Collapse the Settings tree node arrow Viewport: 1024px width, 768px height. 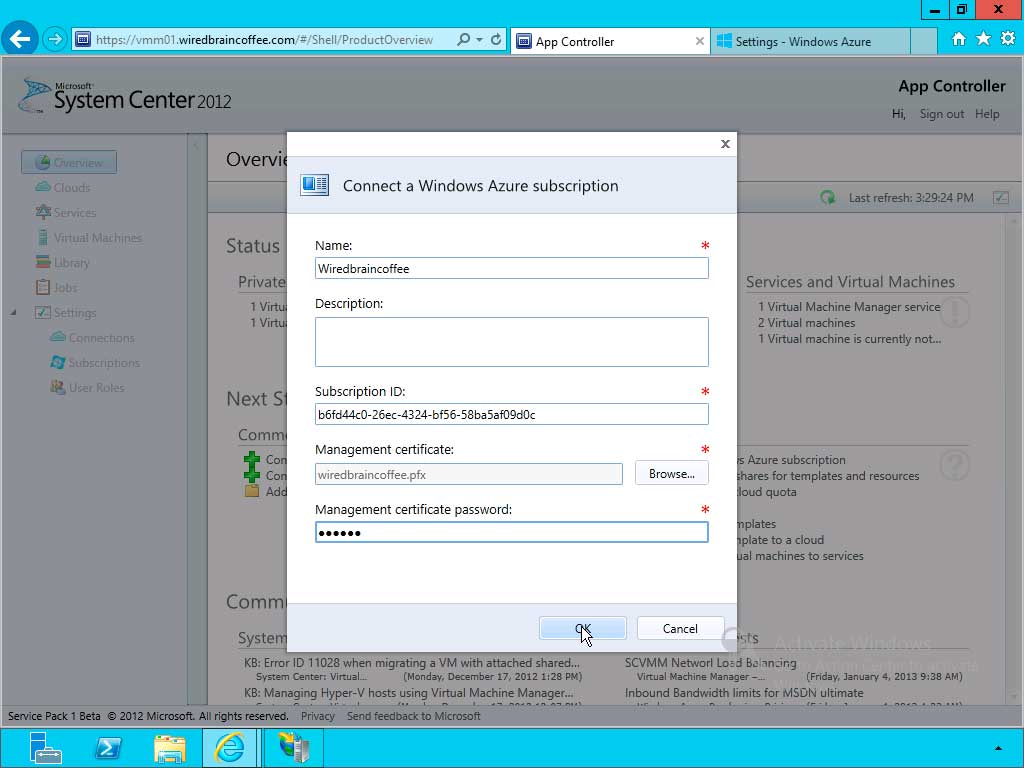pos(13,313)
